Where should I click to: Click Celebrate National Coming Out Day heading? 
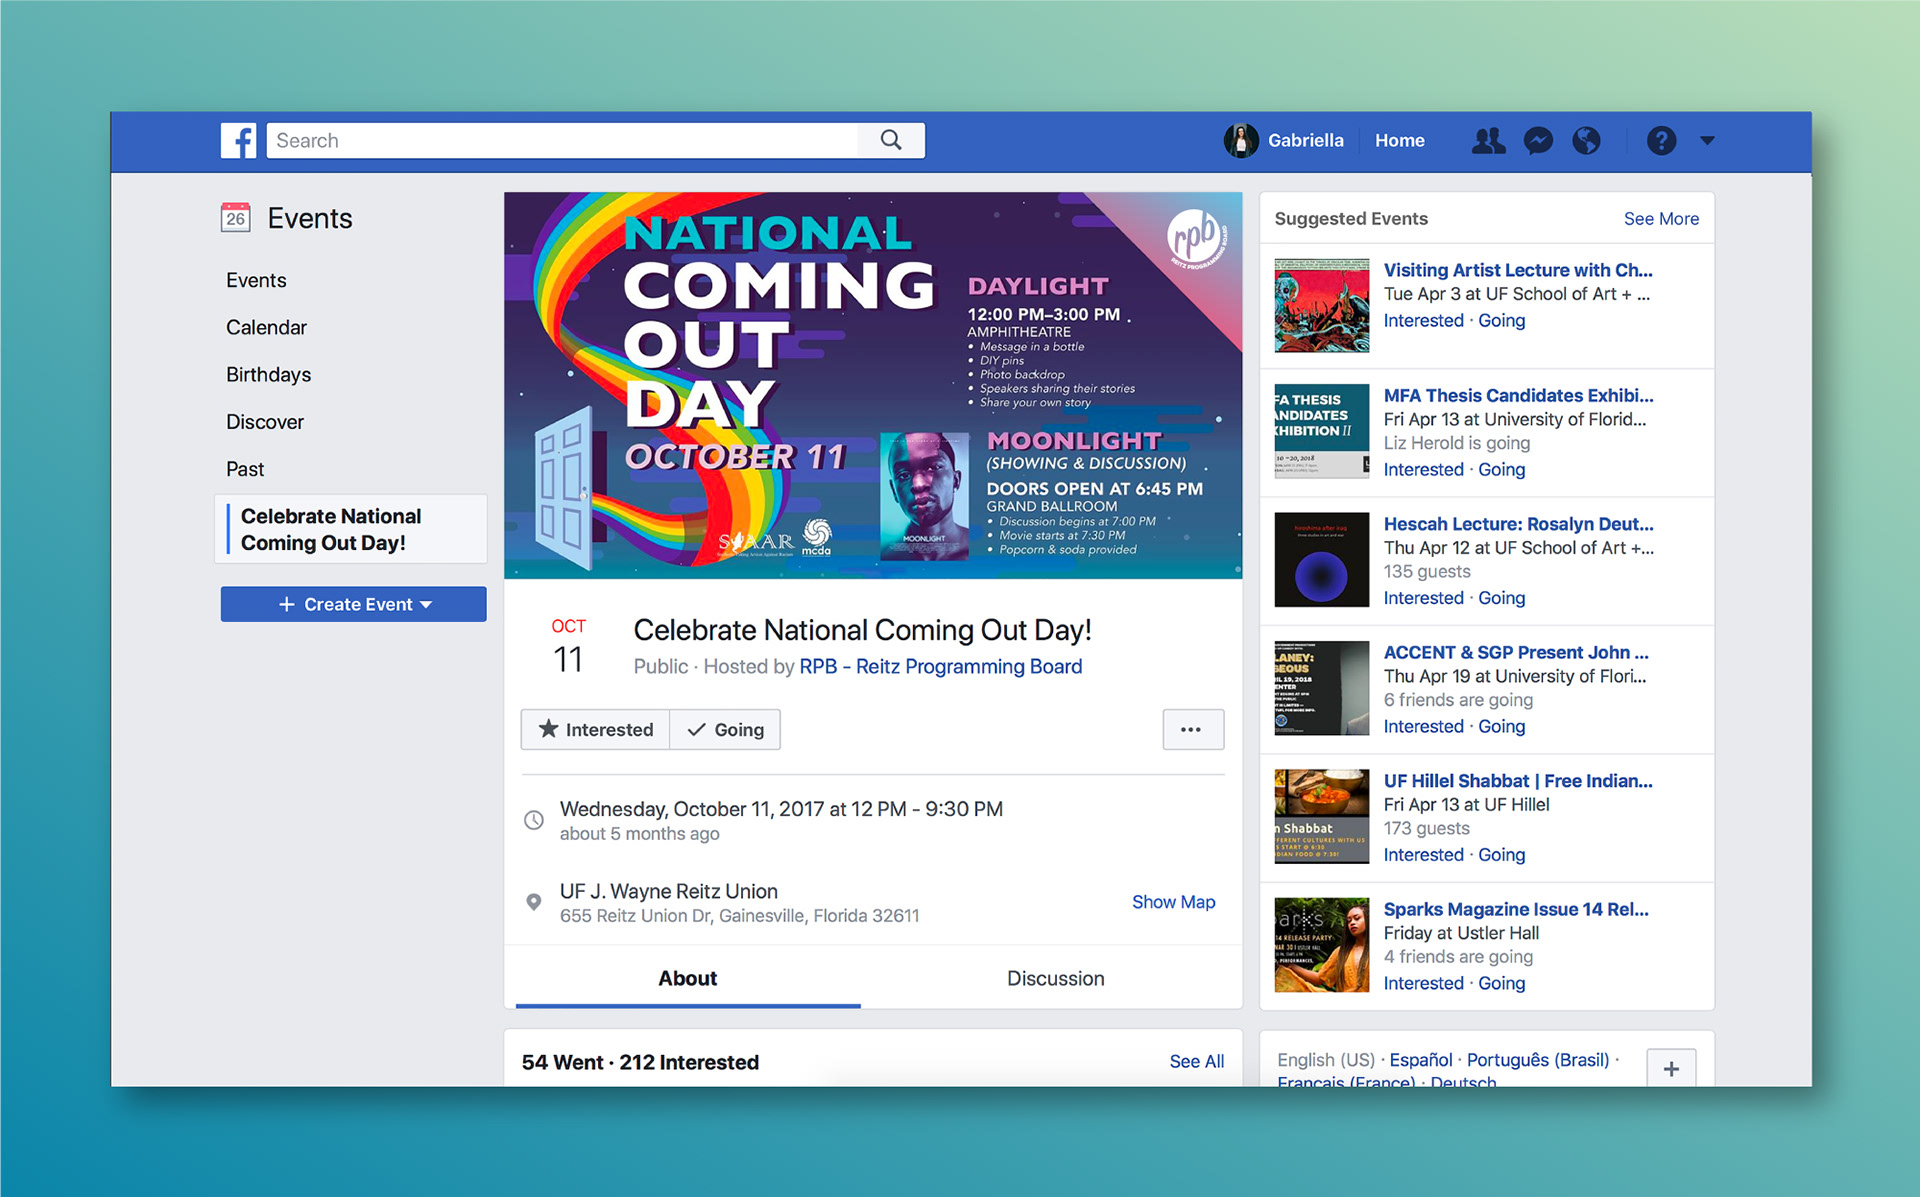coord(862,630)
